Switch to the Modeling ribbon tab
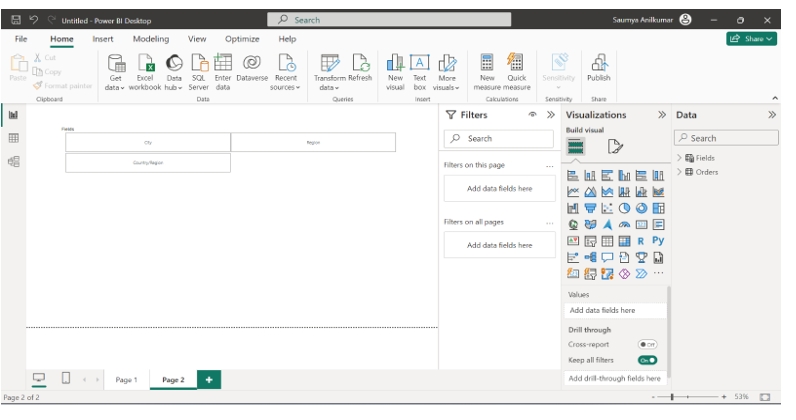This screenshot has height=420, width=796. [x=151, y=39]
